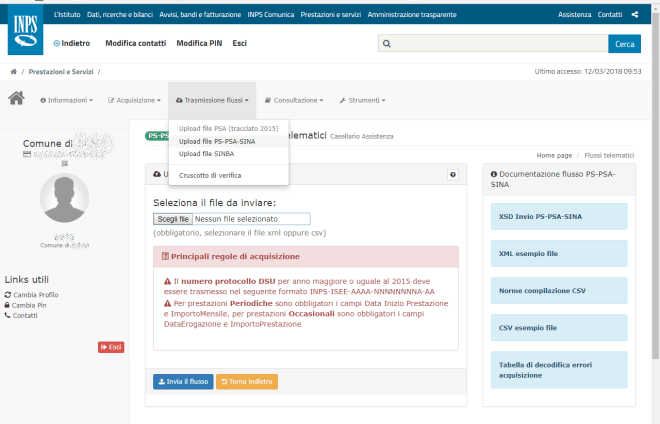Open XSD Invio PS-PSA-SINA document
This screenshot has height=424, width=660.
(x=559, y=217)
